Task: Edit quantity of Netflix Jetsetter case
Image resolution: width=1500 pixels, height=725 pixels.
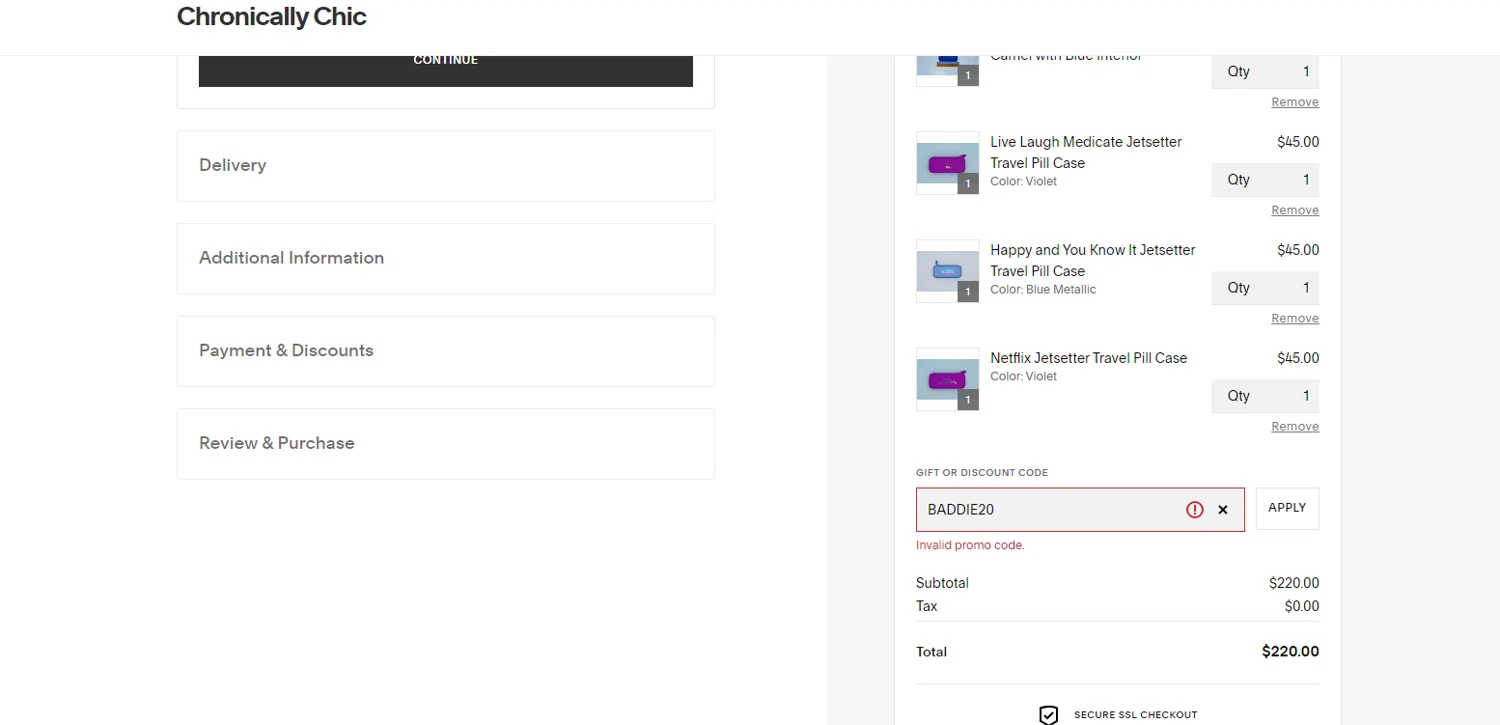Action: tap(1265, 396)
